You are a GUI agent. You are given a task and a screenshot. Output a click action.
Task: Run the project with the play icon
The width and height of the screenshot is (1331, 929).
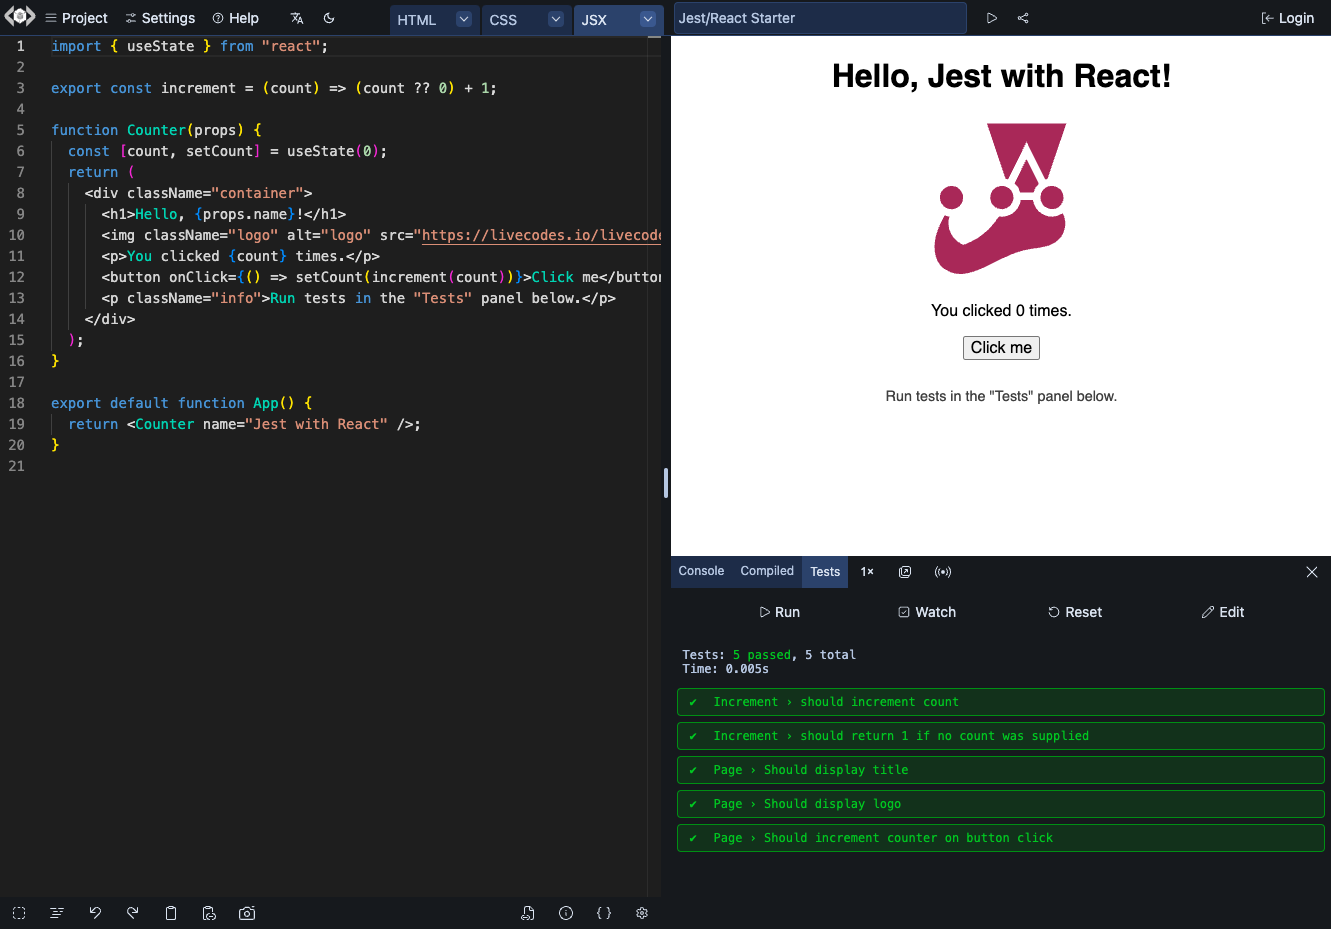(992, 18)
